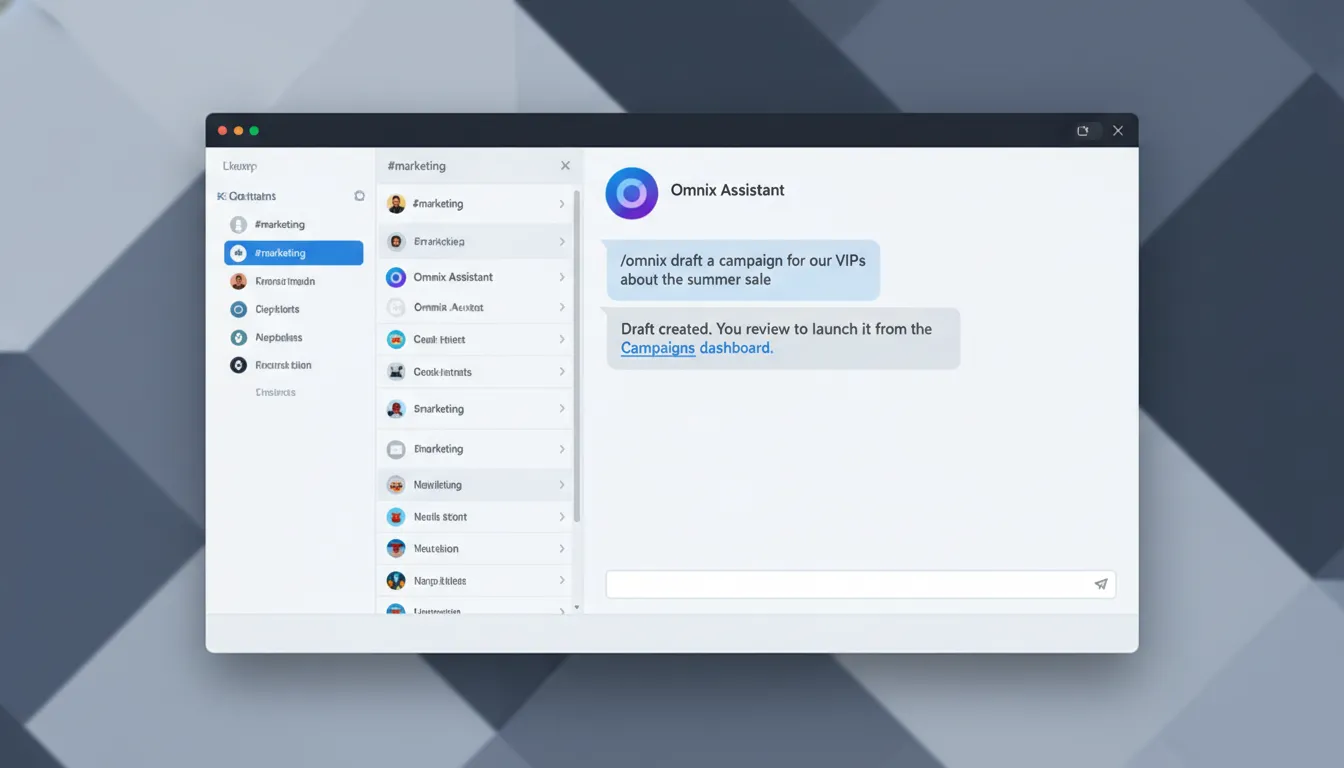Click the teal Nepbeless channel icon

238,337
